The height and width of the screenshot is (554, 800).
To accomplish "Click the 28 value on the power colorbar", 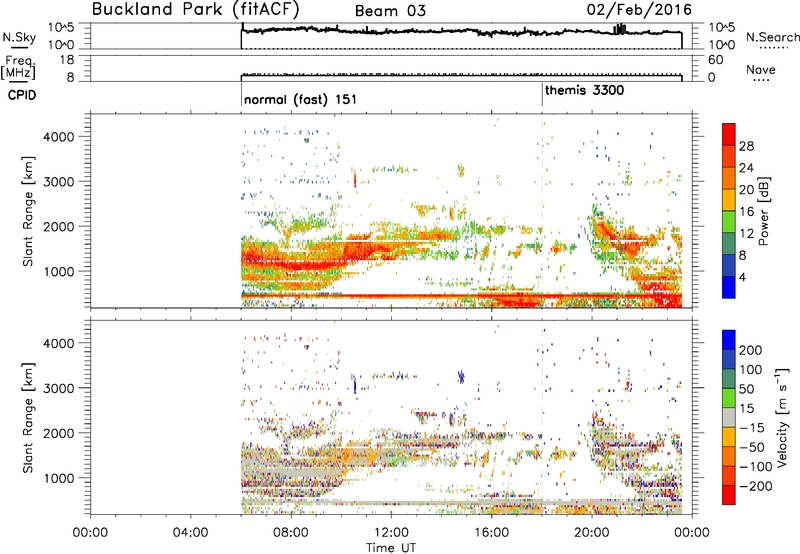I will coord(746,146).
